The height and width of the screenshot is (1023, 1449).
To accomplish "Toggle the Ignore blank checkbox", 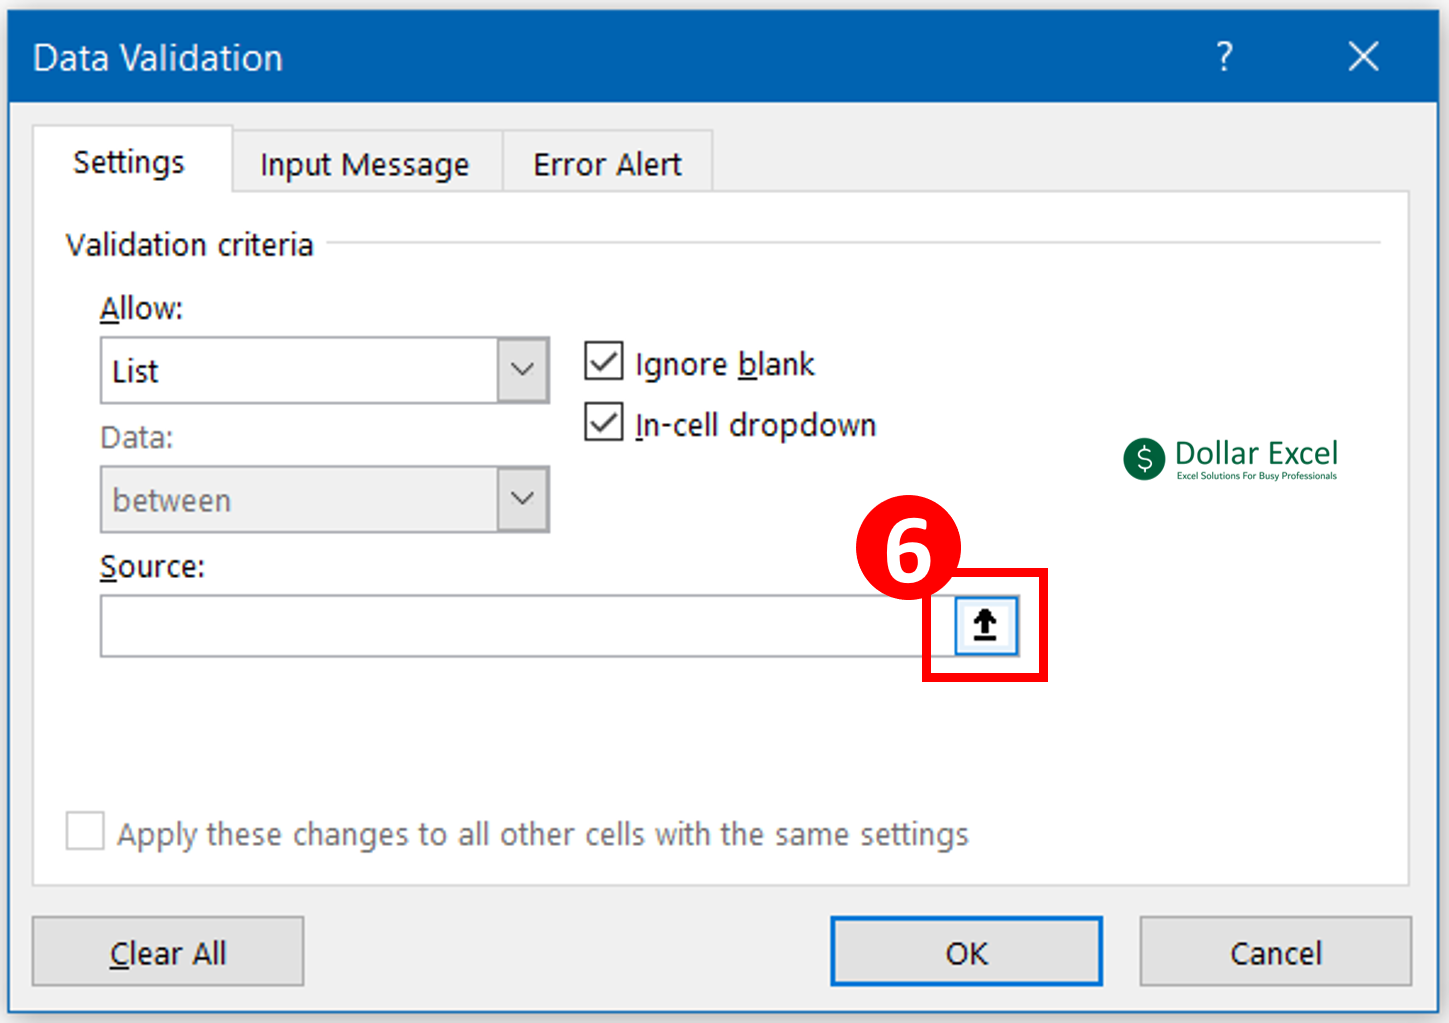I will click(604, 362).
